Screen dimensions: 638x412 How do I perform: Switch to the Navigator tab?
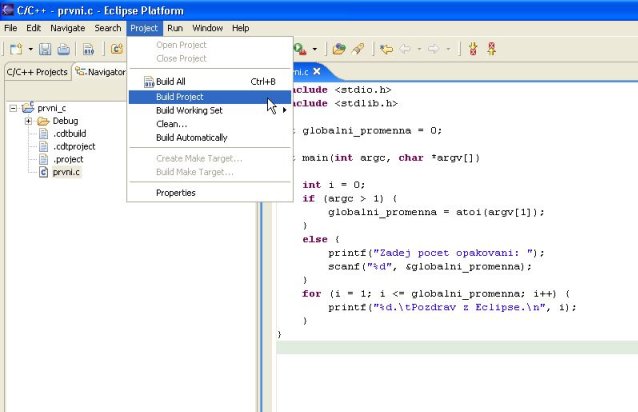[x=101, y=72]
